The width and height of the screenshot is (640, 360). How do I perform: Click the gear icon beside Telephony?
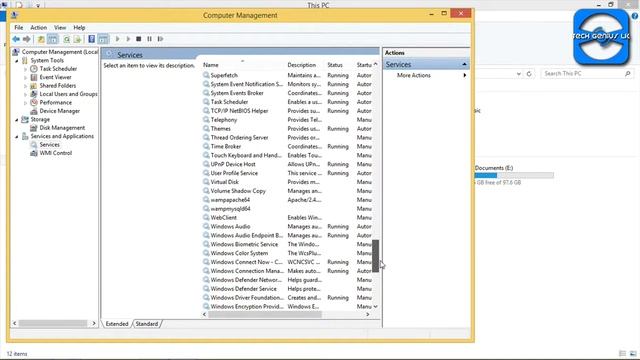[206, 120]
